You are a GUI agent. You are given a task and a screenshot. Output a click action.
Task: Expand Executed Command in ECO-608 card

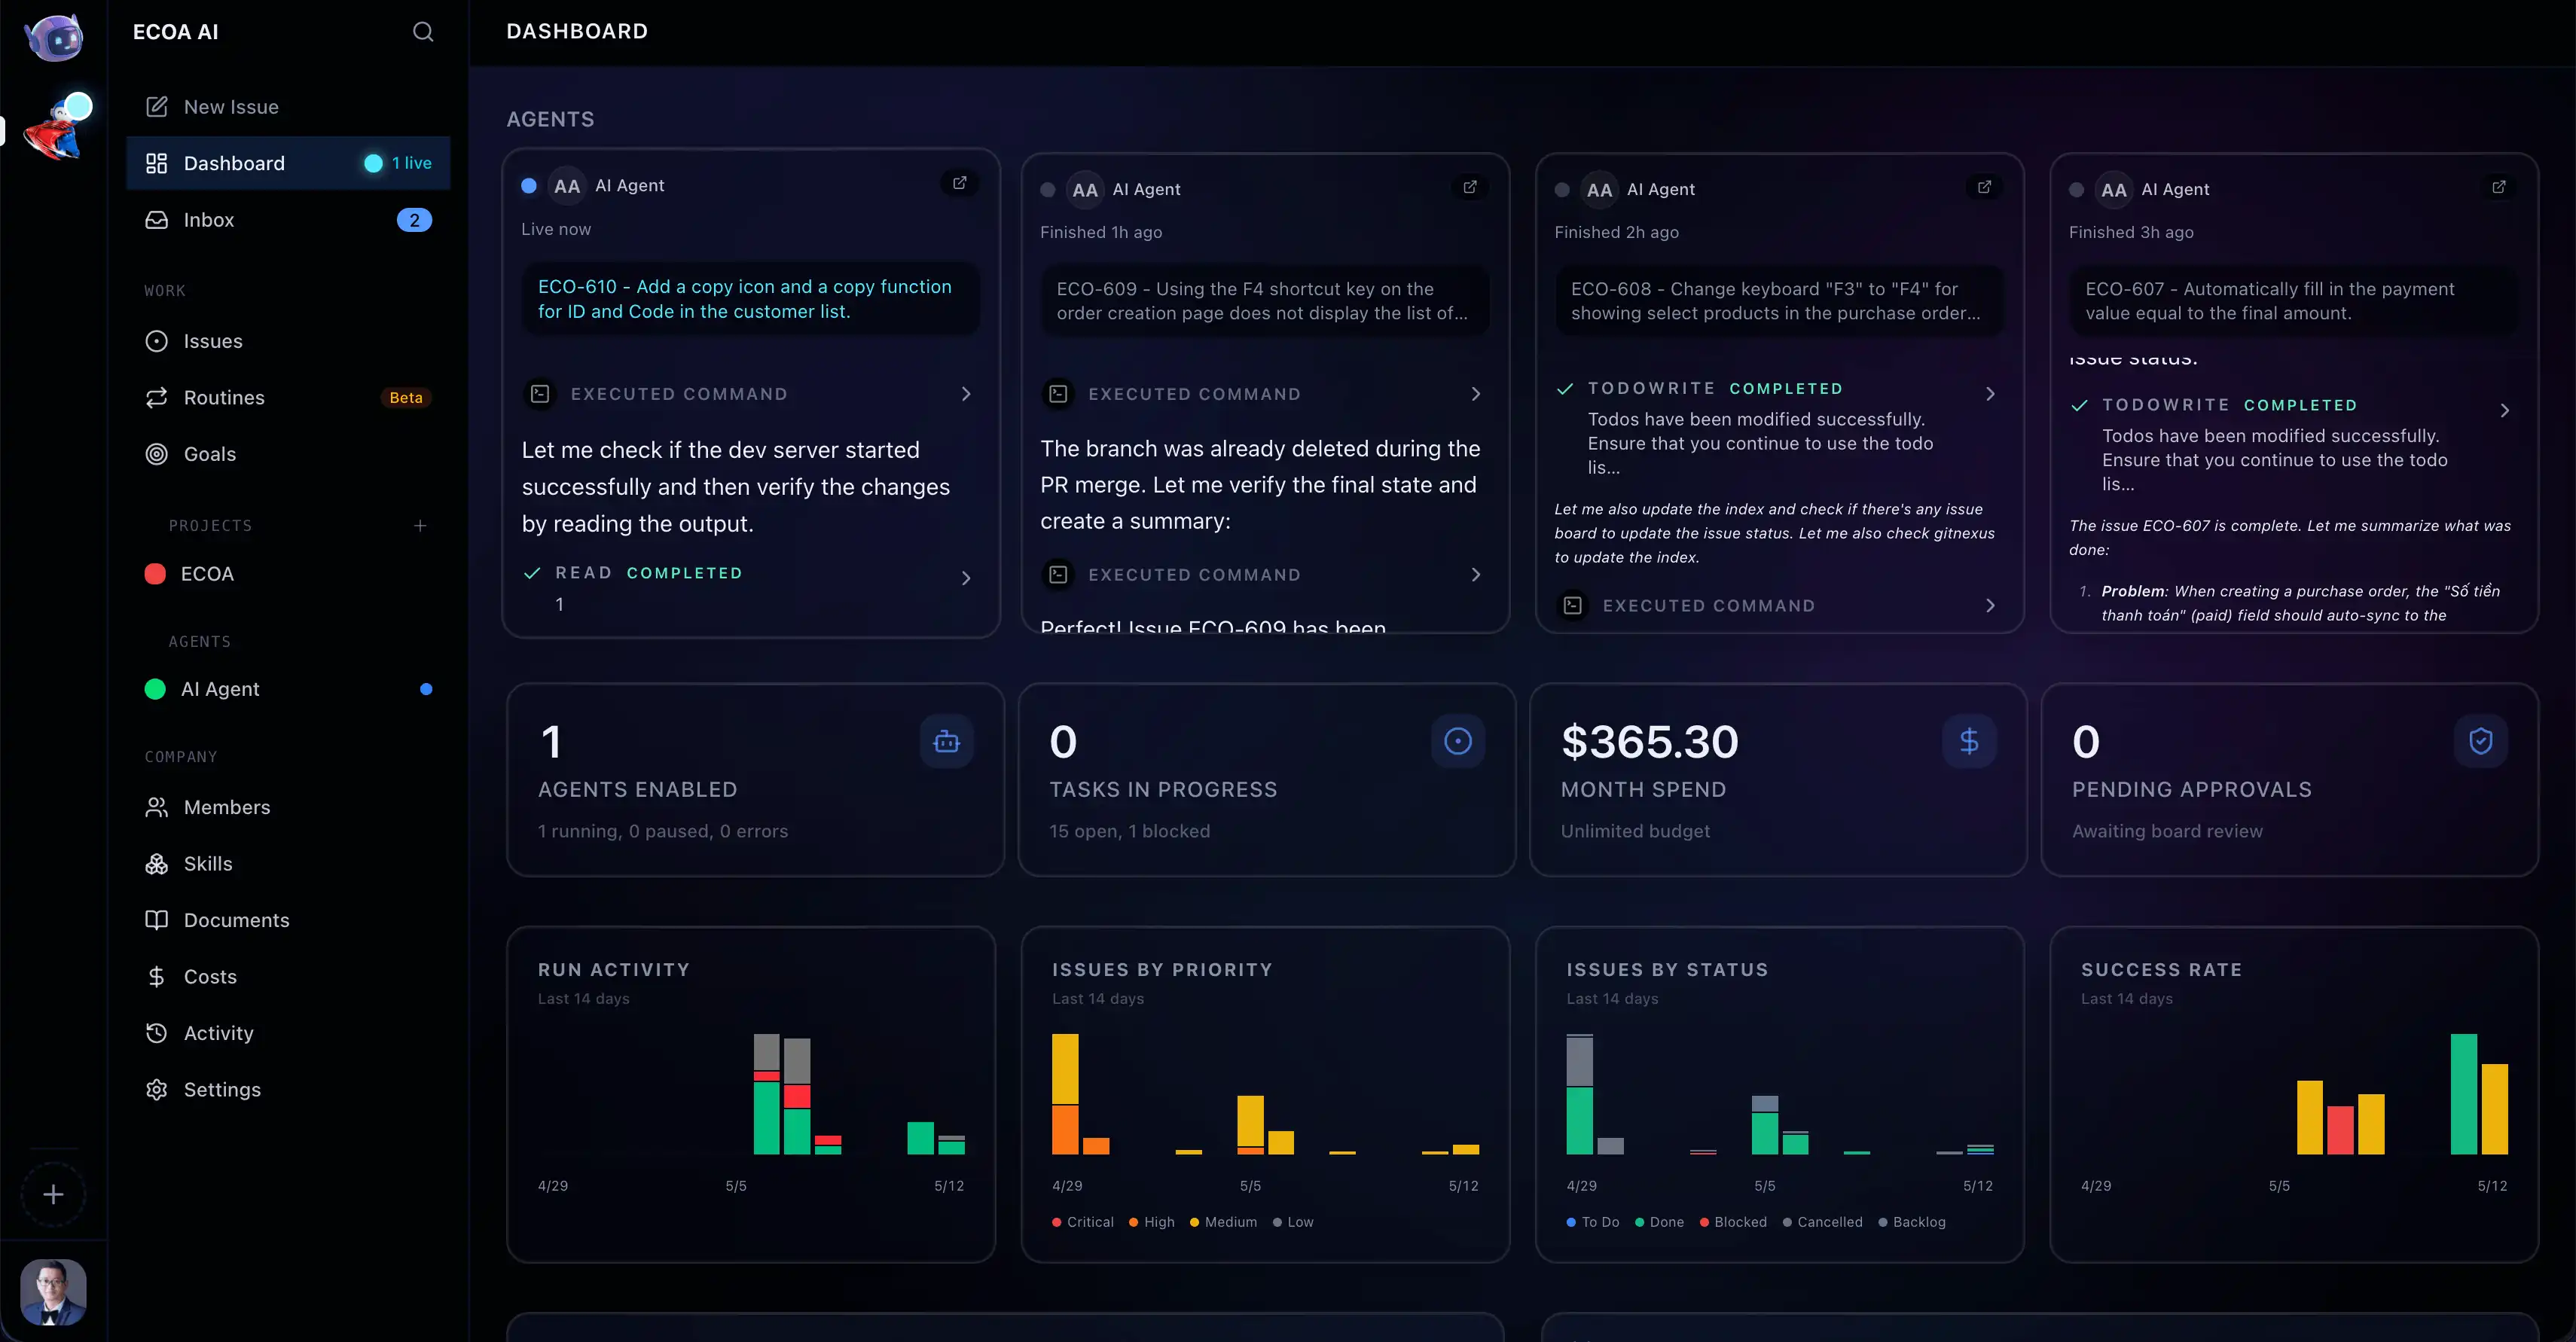click(x=1780, y=606)
